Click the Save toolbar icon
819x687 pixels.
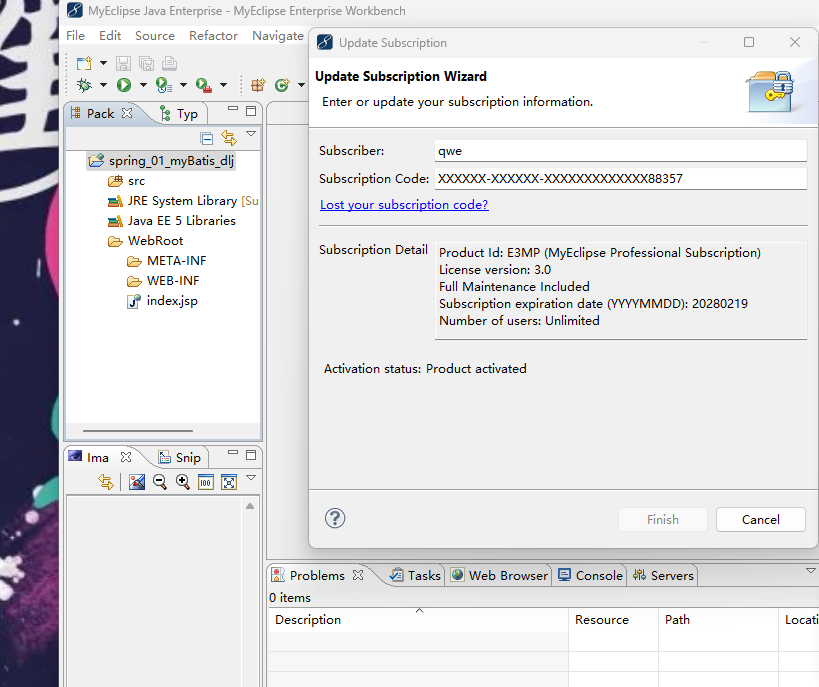(x=123, y=64)
